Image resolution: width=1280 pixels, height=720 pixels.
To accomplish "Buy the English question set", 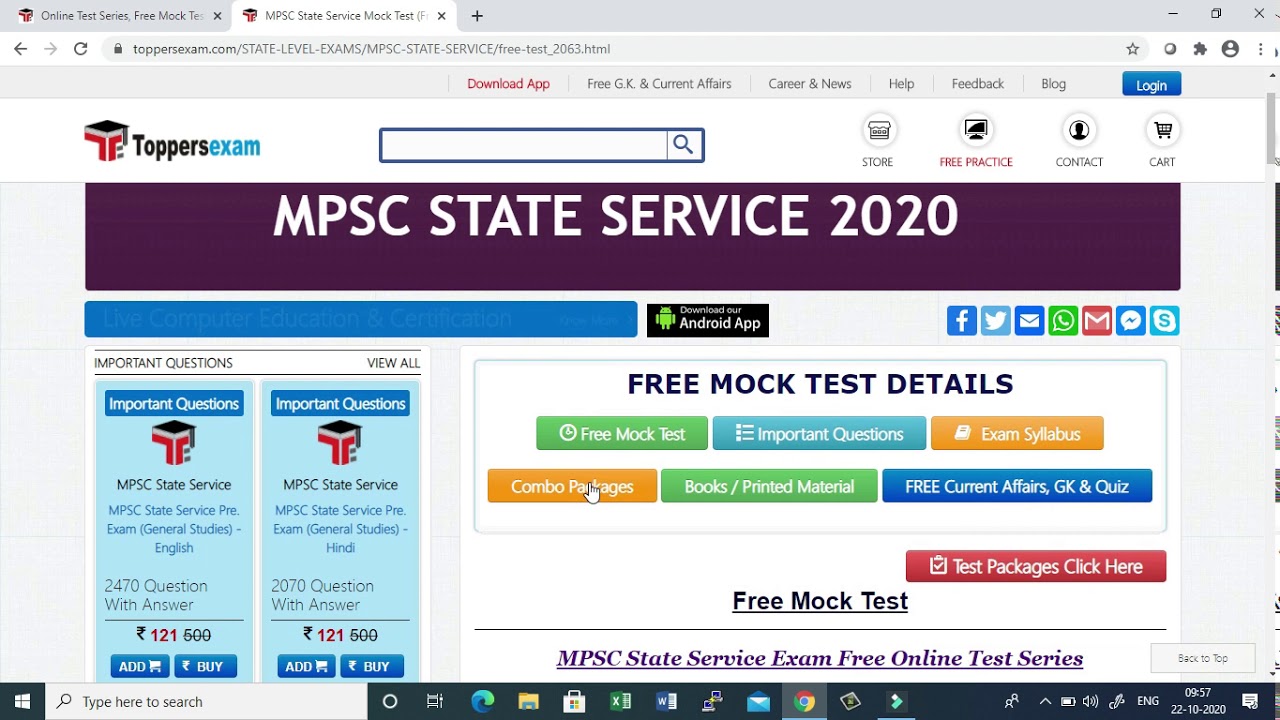I will point(204,667).
